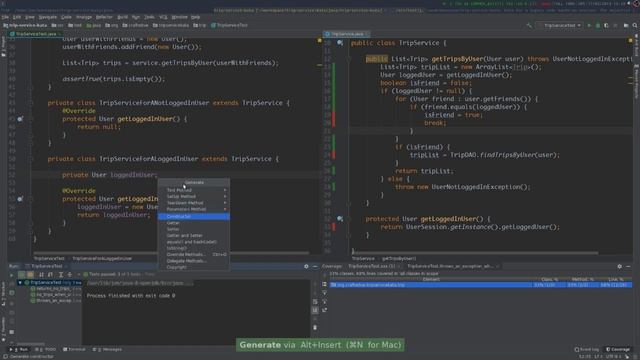Click red coverage marker at line 19

[x=334, y=115]
